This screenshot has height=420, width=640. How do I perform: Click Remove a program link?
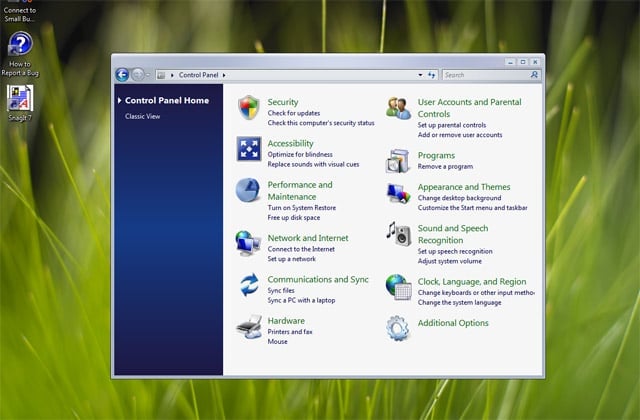pos(445,167)
